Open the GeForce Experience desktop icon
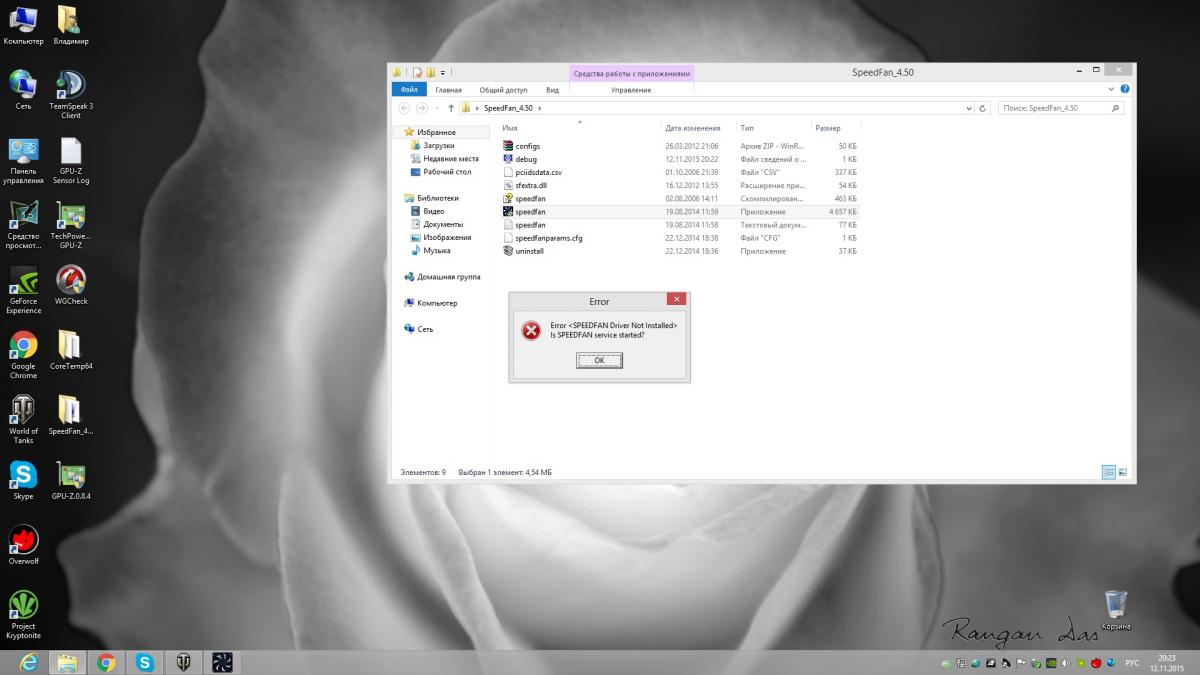 [23, 290]
